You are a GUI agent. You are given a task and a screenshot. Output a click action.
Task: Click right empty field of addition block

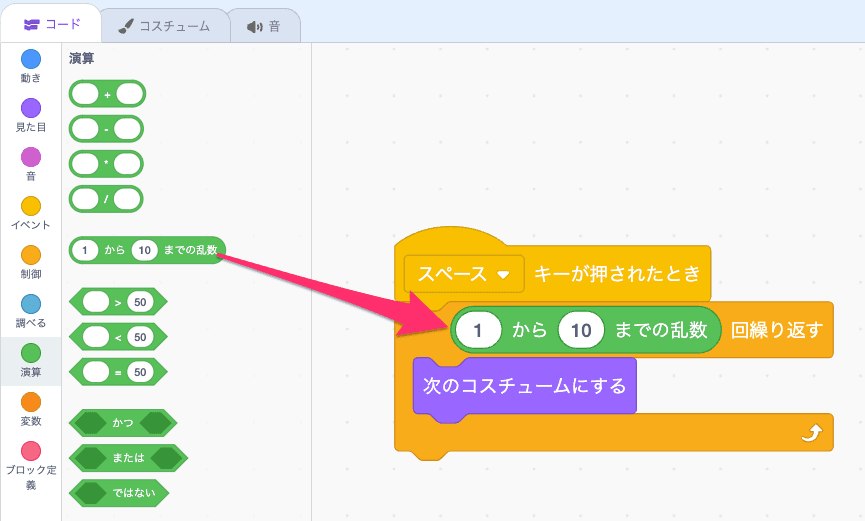[x=129, y=94]
